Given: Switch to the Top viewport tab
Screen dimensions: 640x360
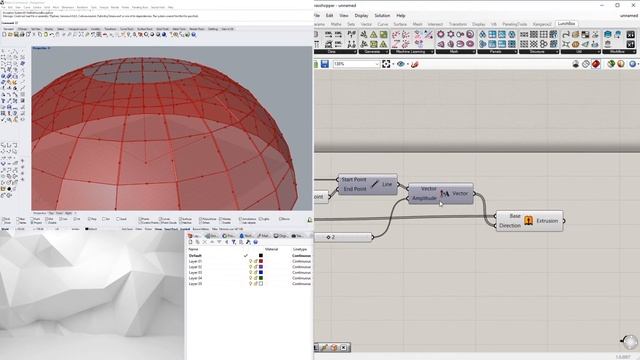Looking at the screenshot, I should tap(51, 213).
